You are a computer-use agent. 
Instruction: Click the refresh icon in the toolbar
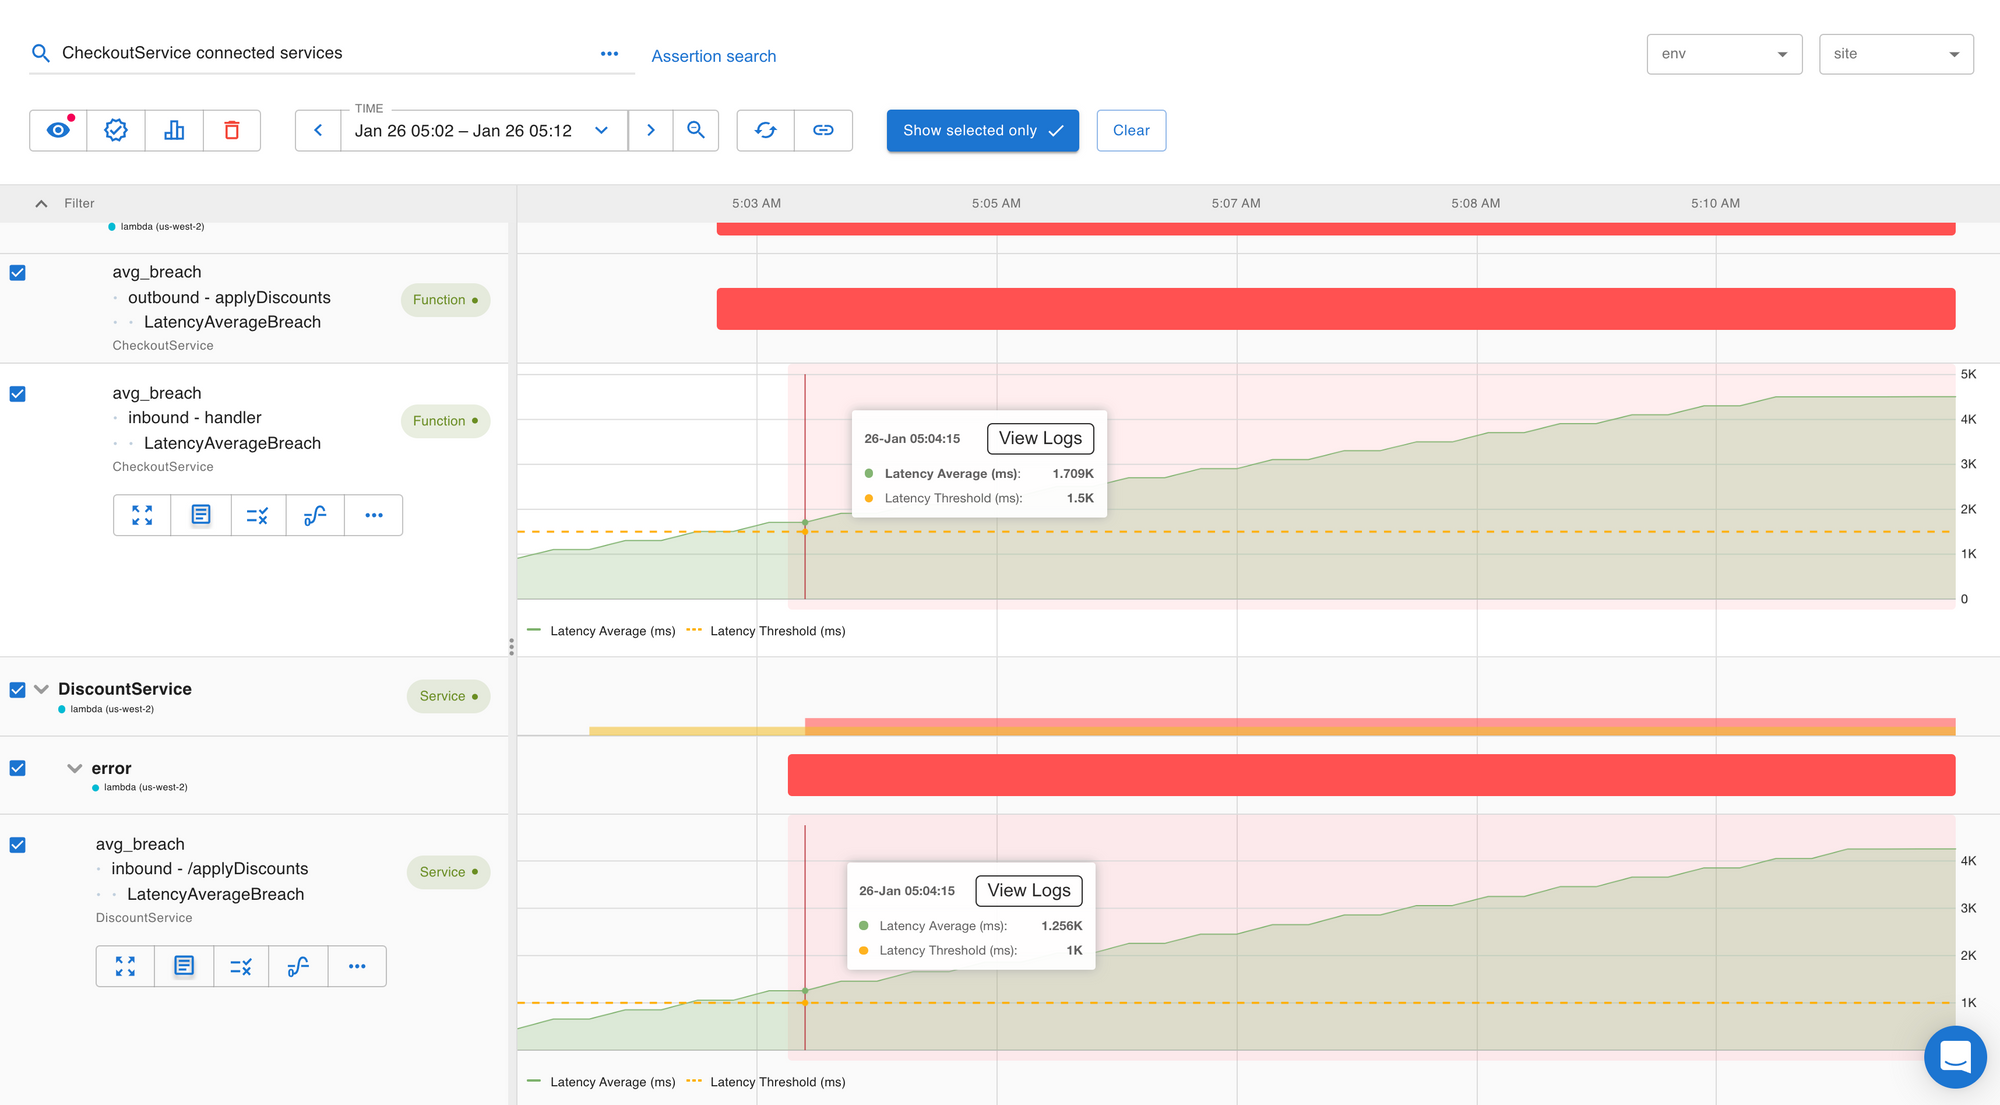tap(766, 130)
